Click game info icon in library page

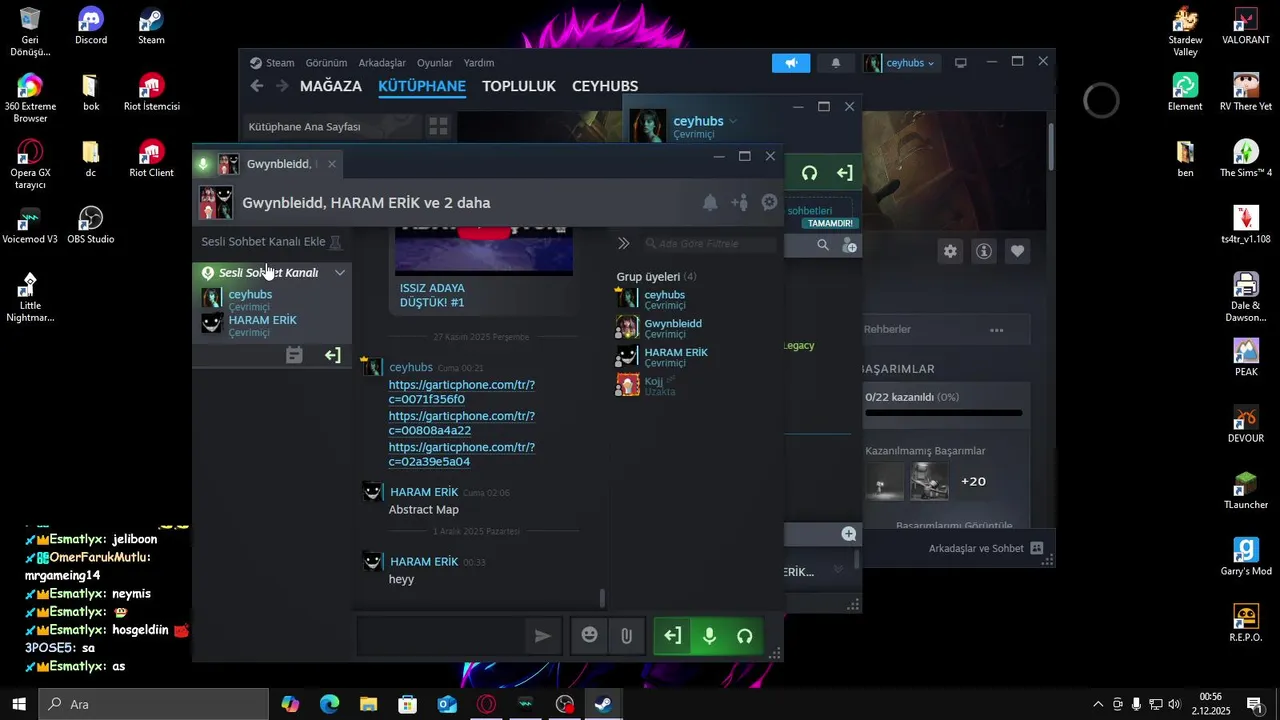(x=984, y=252)
